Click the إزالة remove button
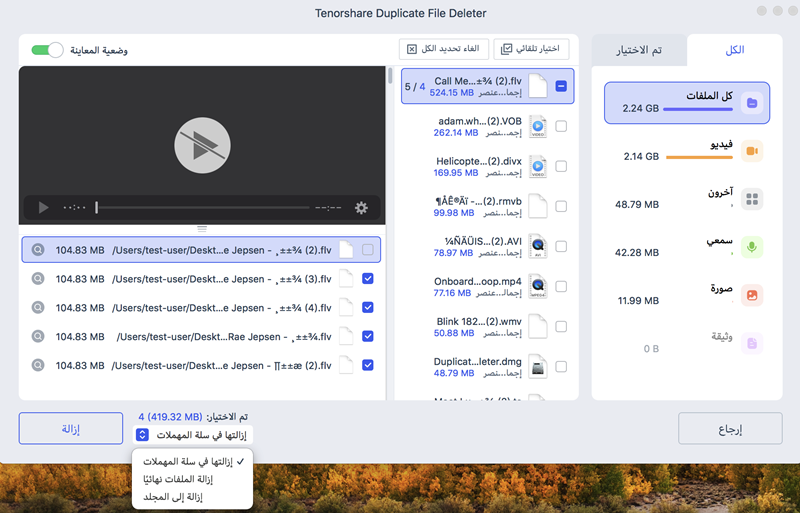The width and height of the screenshot is (800, 513). (71, 428)
